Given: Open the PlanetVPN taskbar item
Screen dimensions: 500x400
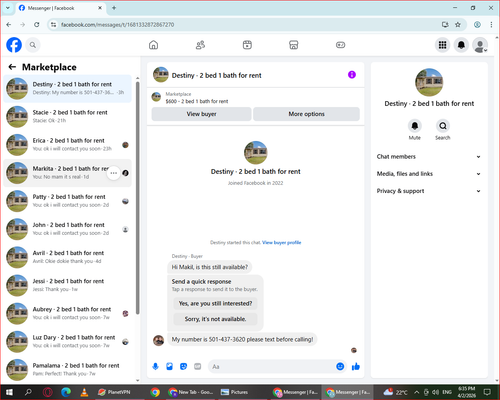Looking at the screenshot, I should pyautogui.click(x=114, y=392).
